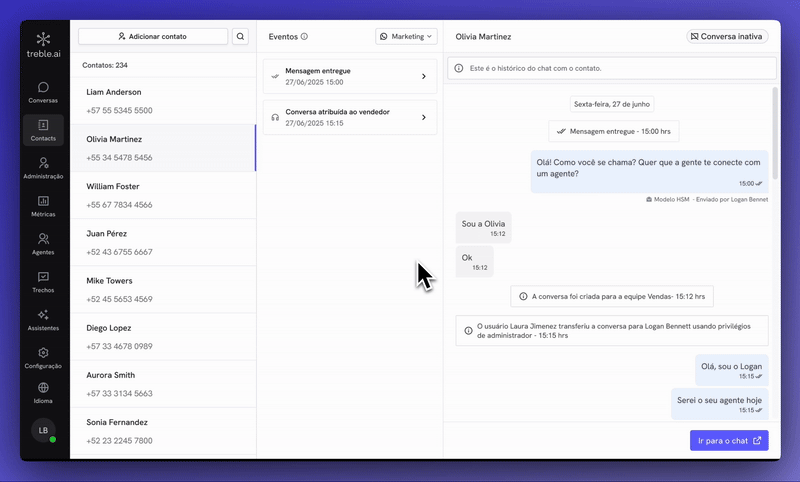Viewport: 800px width, 482px height.
Task: Expand Conversa atribuída ao vendedor chevron
Action: point(423,117)
